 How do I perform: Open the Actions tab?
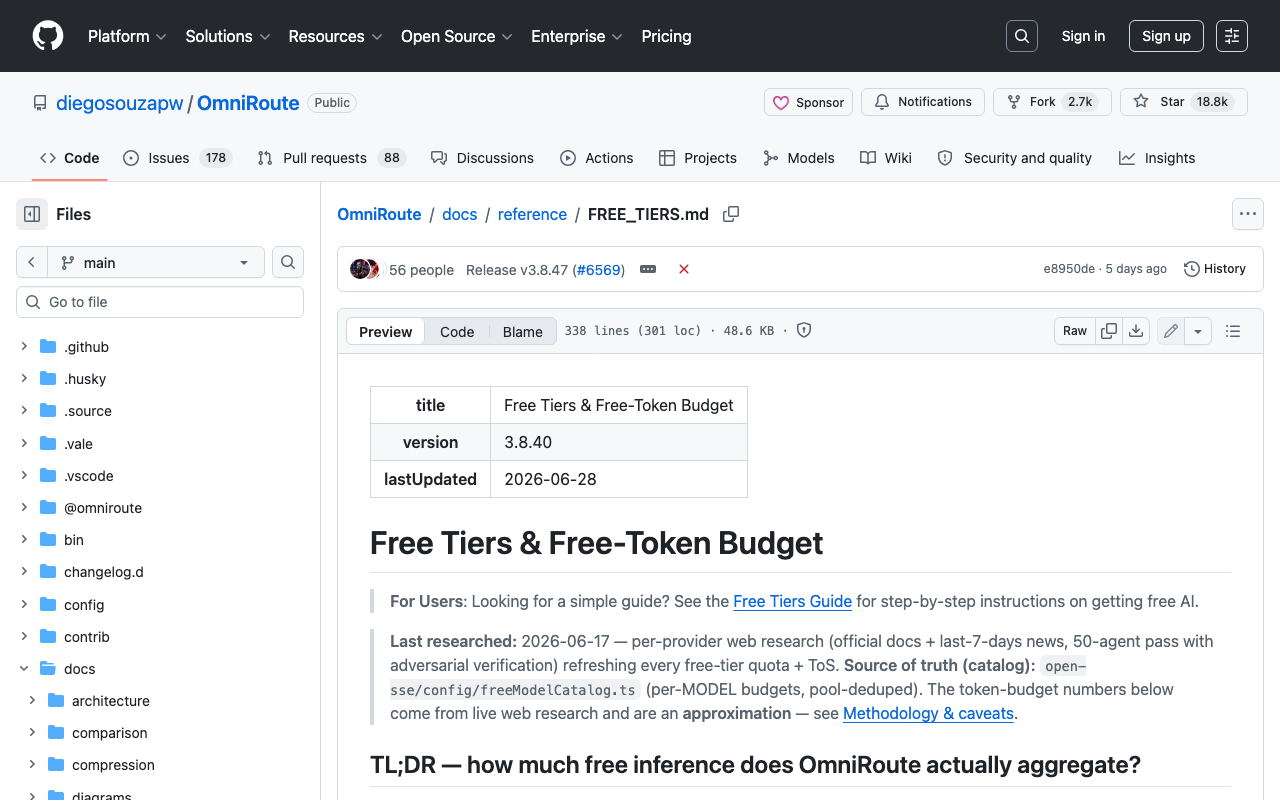click(597, 158)
